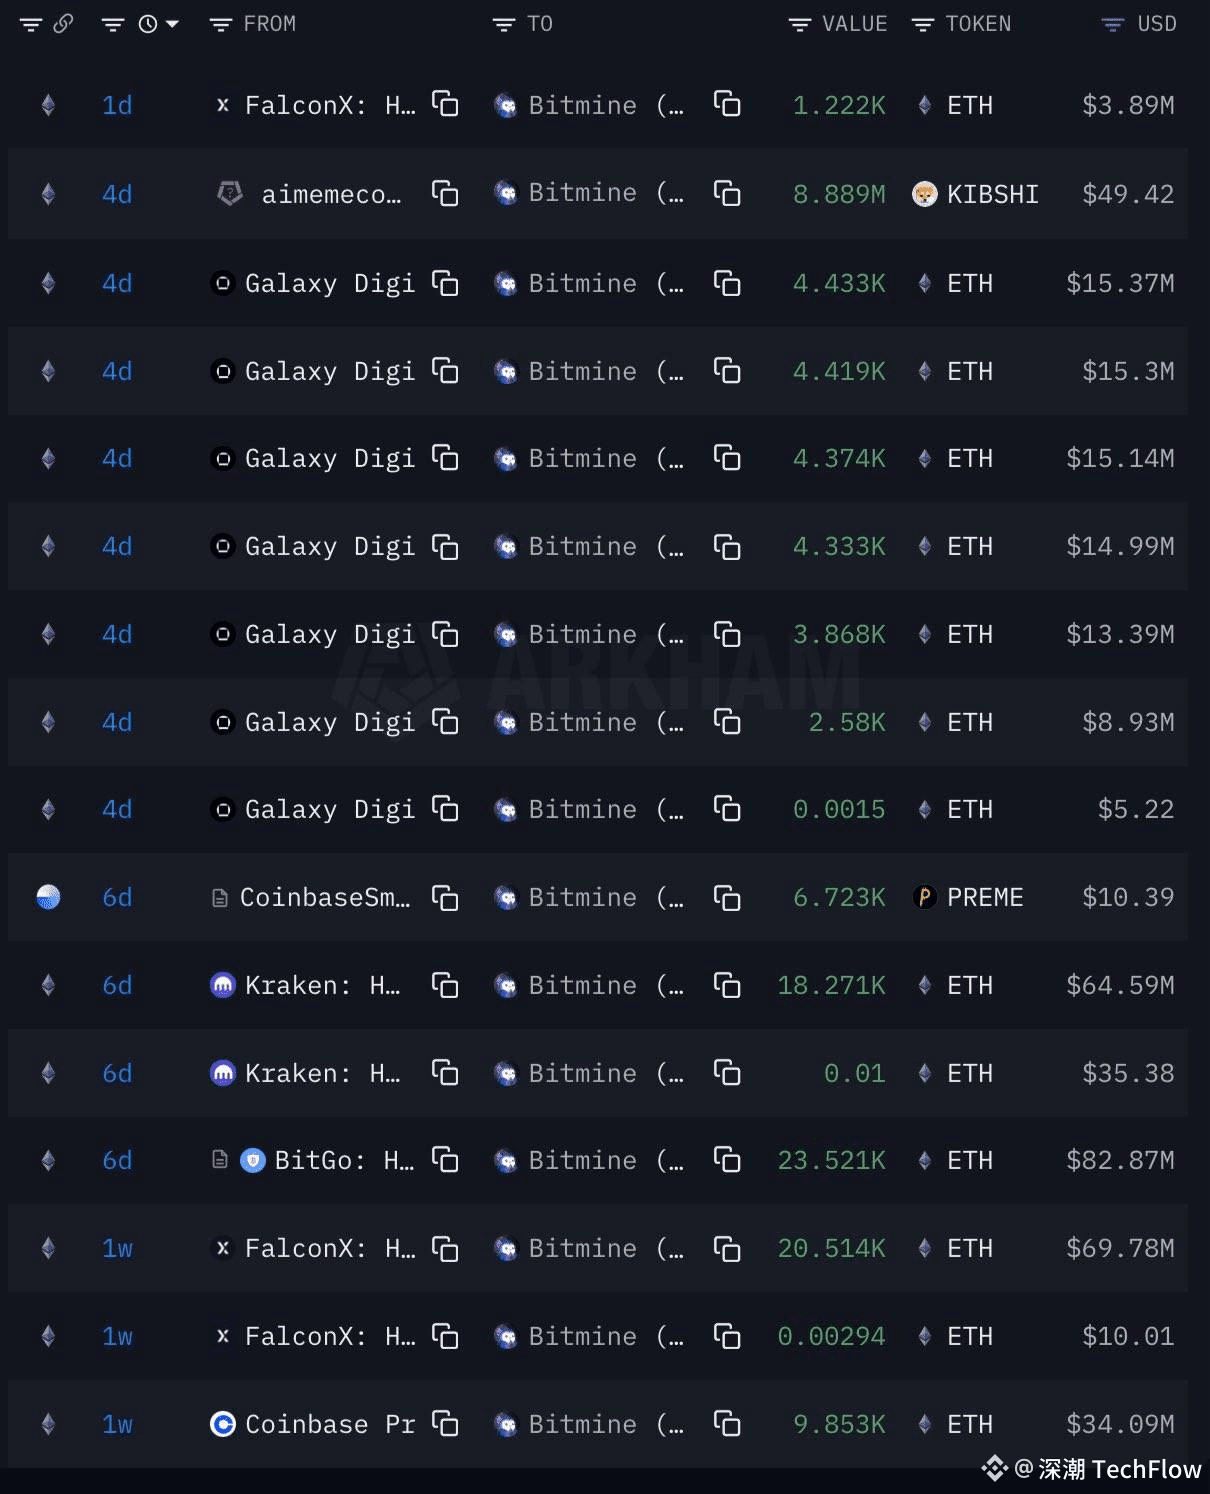
Task: Open the Kraken sender for the 18.271K ETH transfer
Action: pos(306,985)
